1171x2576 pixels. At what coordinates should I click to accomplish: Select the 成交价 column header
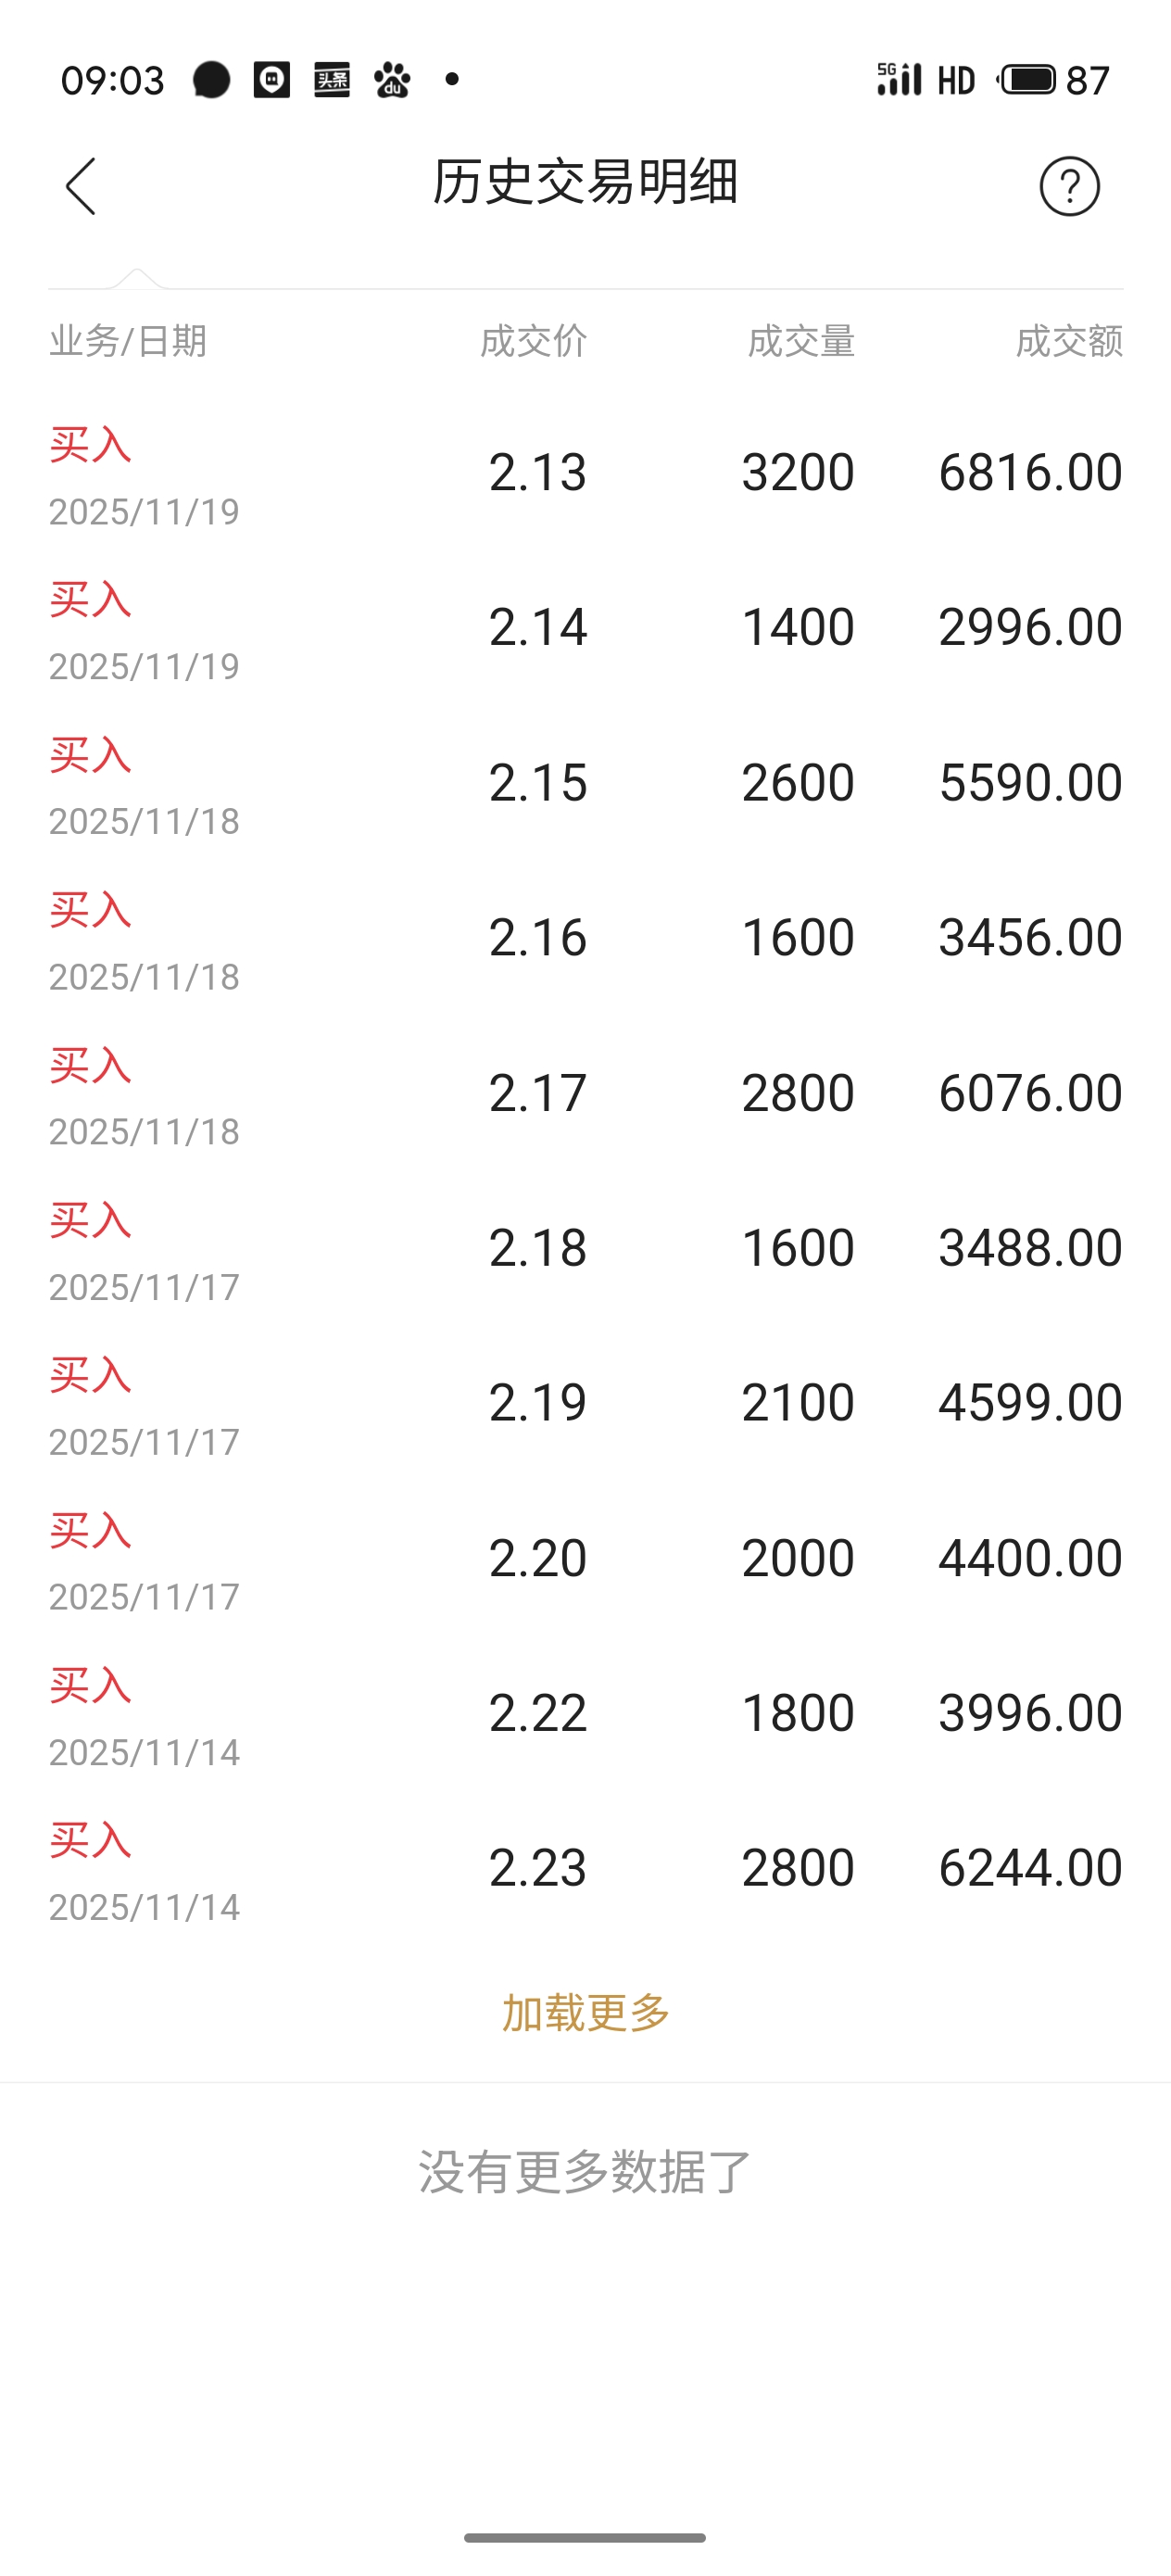pyautogui.click(x=533, y=341)
